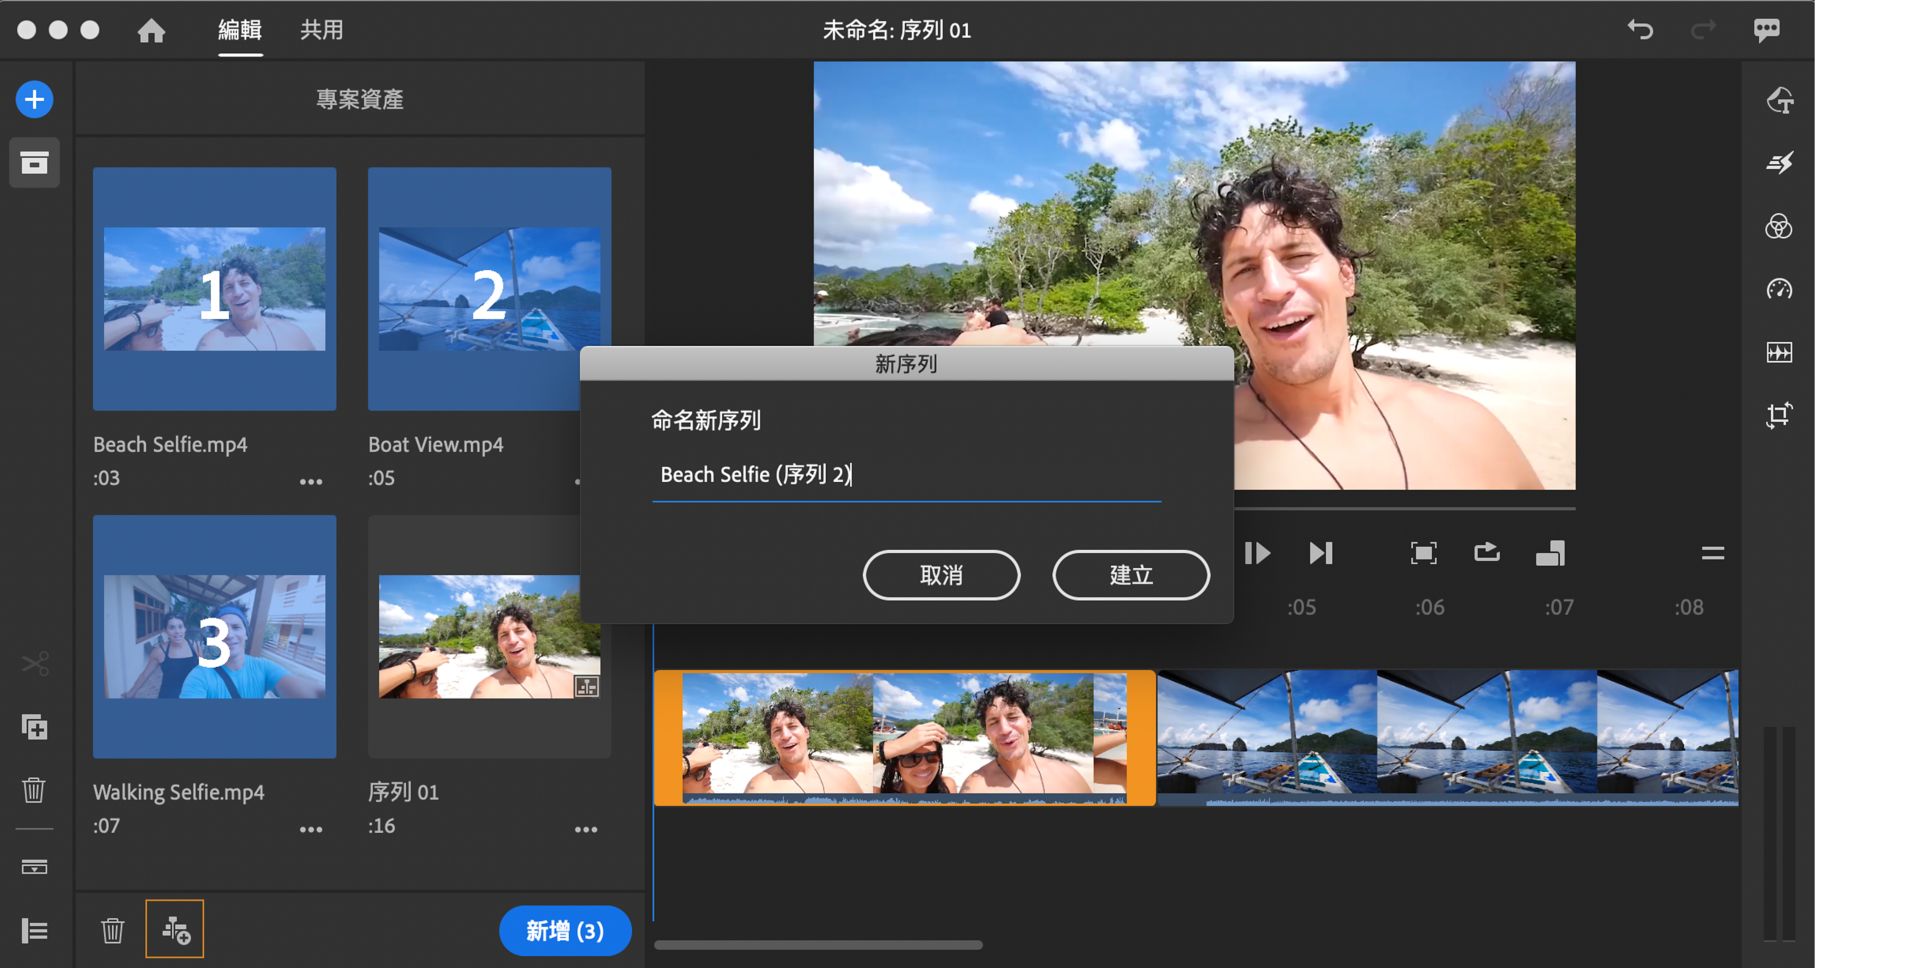Screen dimensions: 1920x968
Task: Open the project assets panel icon
Action: [x=34, y=163]
